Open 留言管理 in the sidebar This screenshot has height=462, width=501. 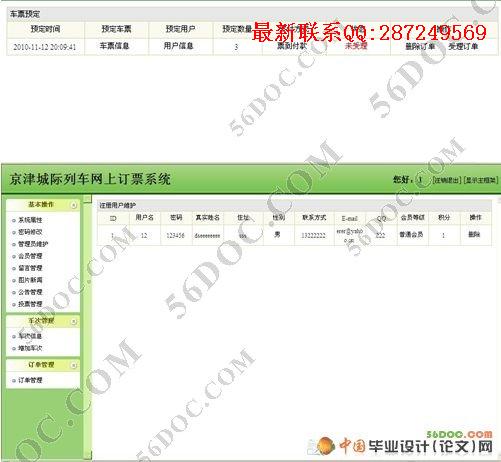[30, 268]
